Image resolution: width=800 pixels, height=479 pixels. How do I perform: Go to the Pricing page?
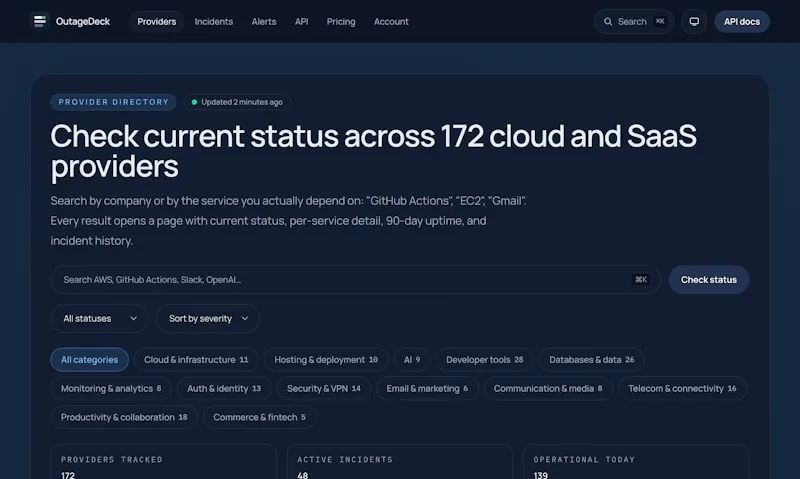(341, 21)
